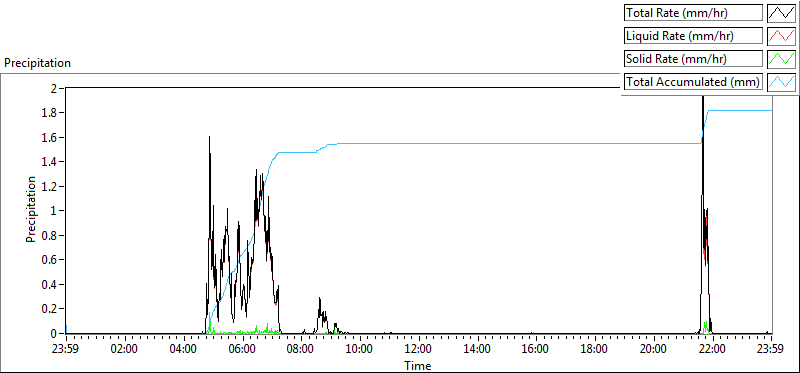
Task: Click the Precipitation graph caption above plot
Action: click(37, 63)
